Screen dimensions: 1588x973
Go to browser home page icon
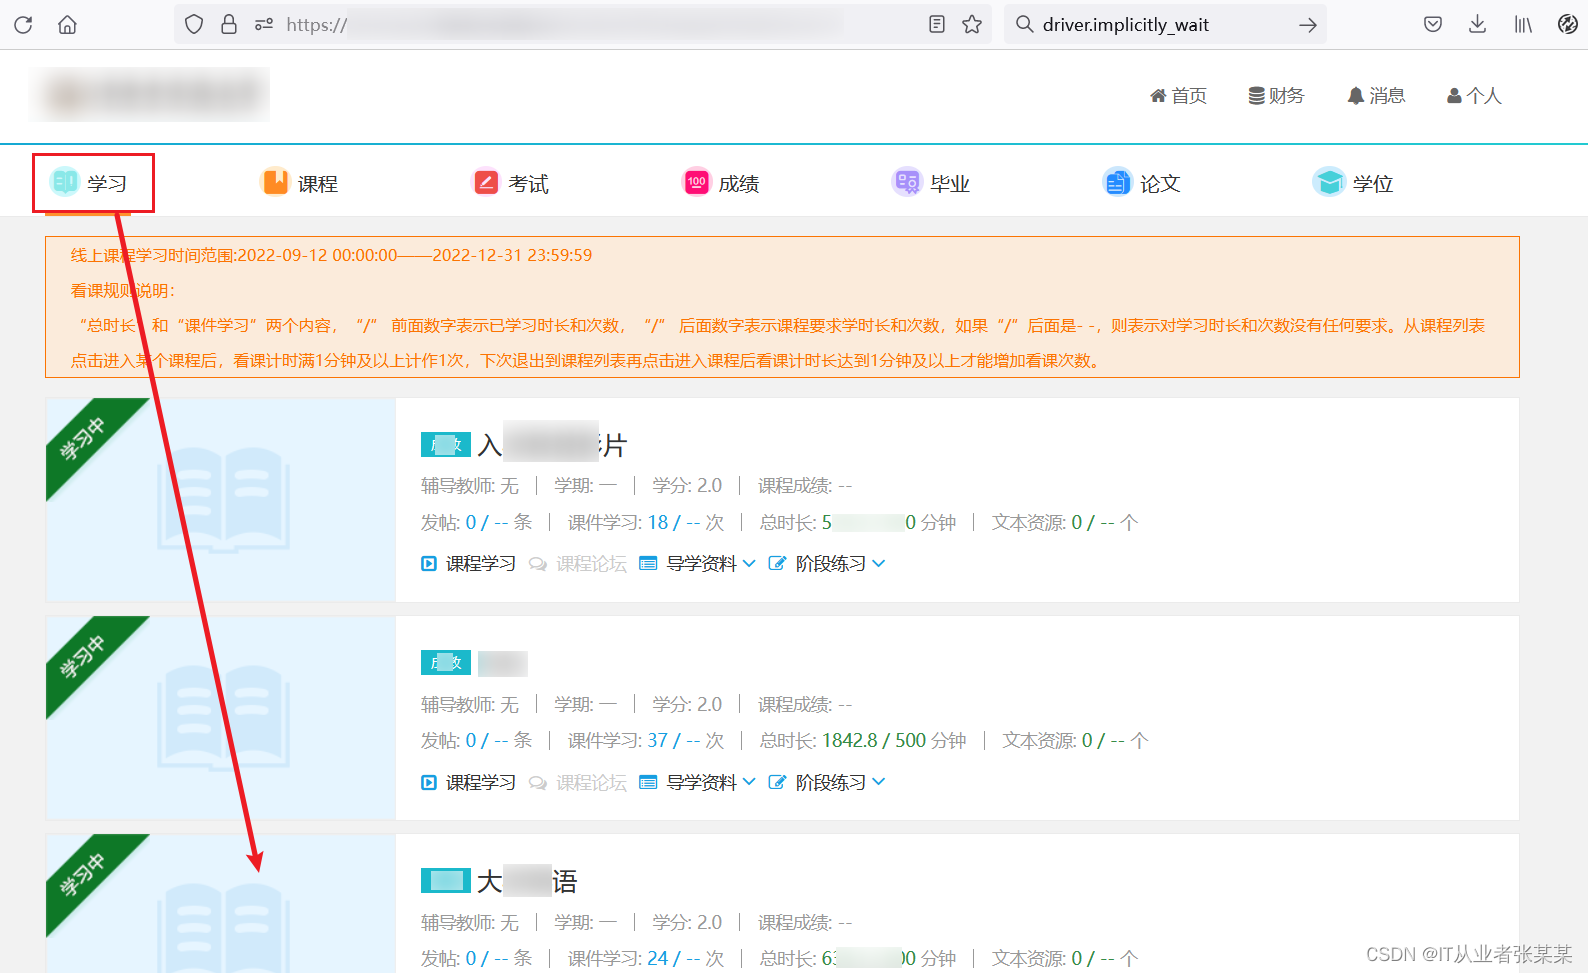click(x=67, y=25)
